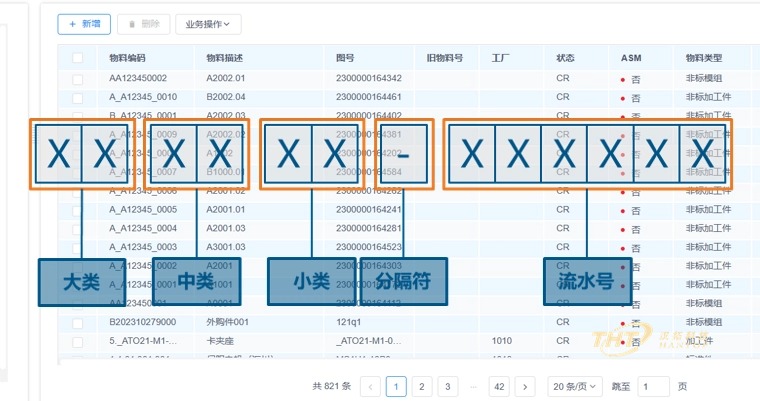Click ASM 否 value in row AA123450002

[x=635, y=80]
